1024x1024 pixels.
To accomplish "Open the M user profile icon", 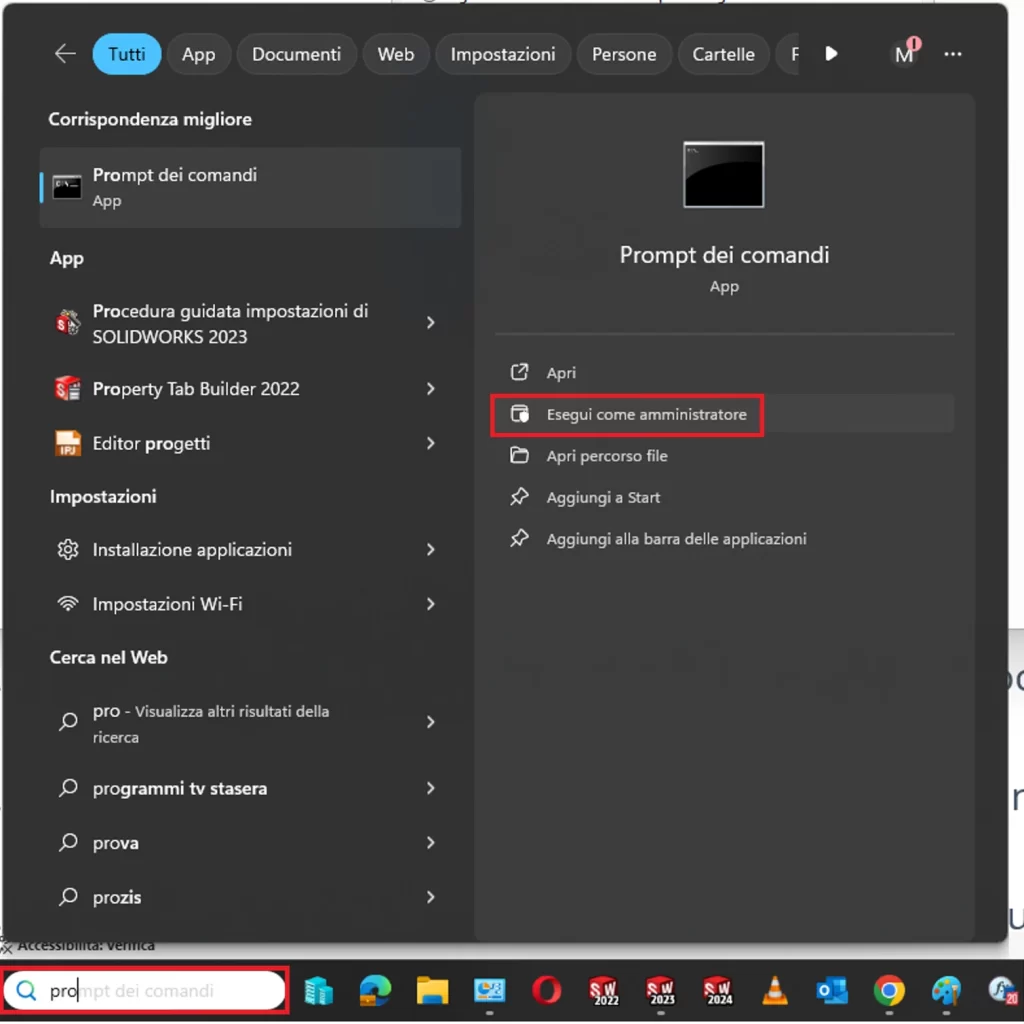I will 904,54.
